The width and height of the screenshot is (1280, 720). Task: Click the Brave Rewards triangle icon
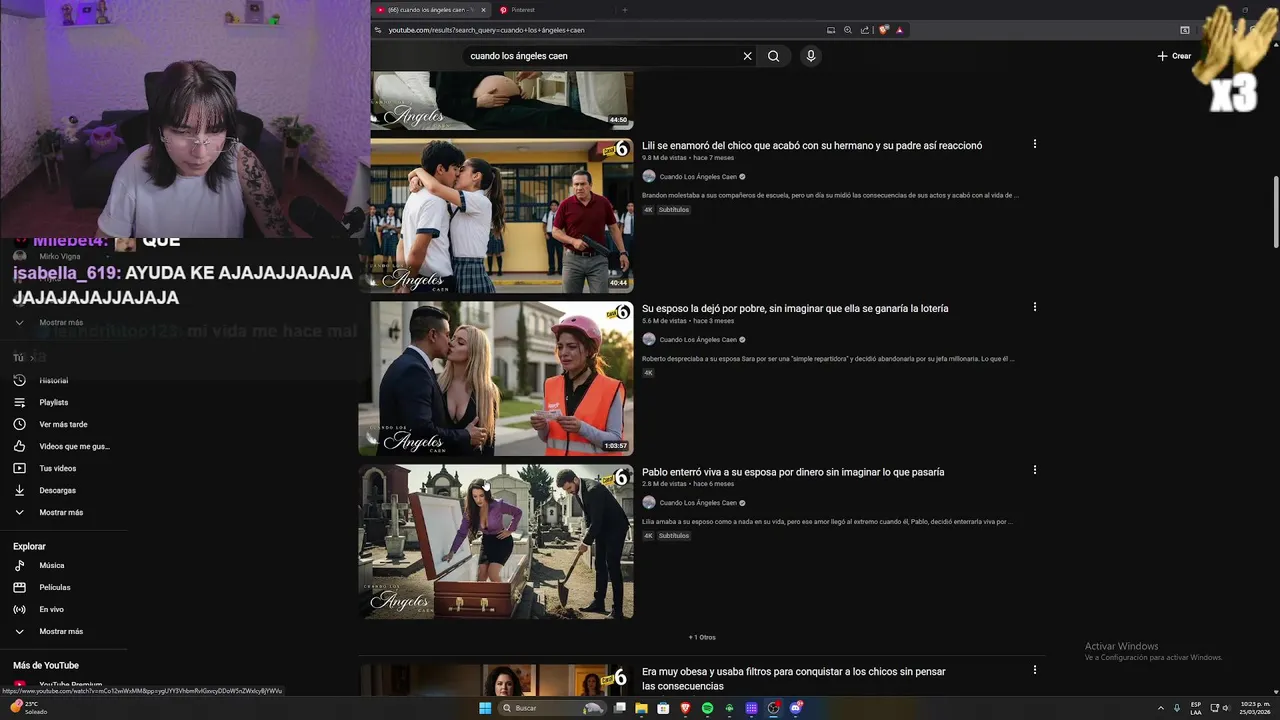(899, 30)
